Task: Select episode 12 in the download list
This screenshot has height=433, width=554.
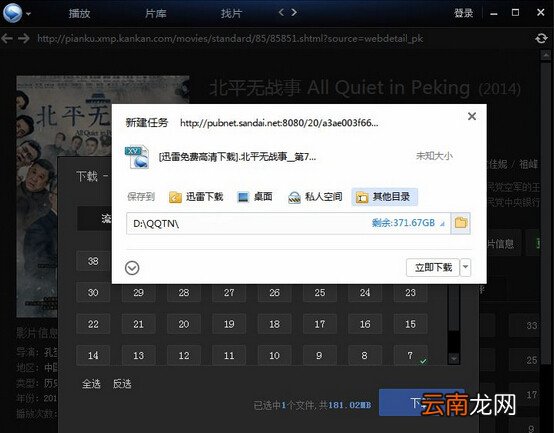Action: (184, 355)
